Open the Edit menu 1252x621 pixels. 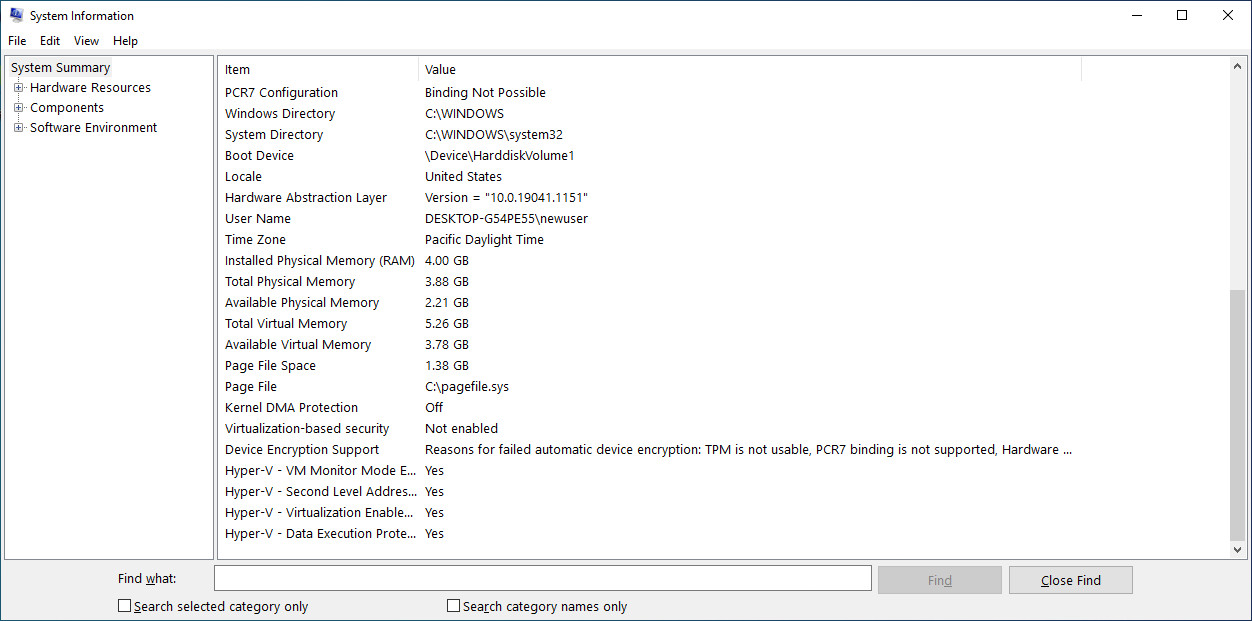50,41
